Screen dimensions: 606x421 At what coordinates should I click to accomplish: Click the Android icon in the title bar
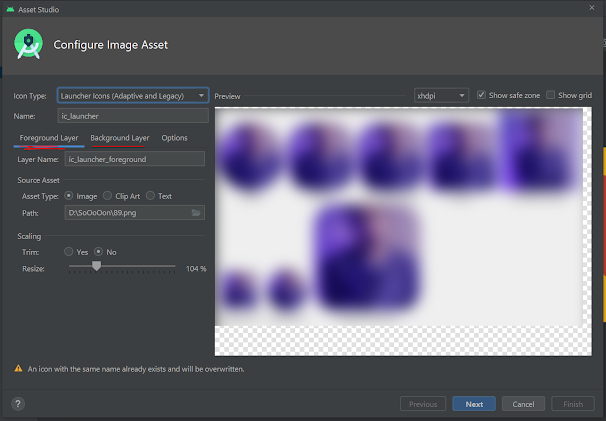pos(11,8)
